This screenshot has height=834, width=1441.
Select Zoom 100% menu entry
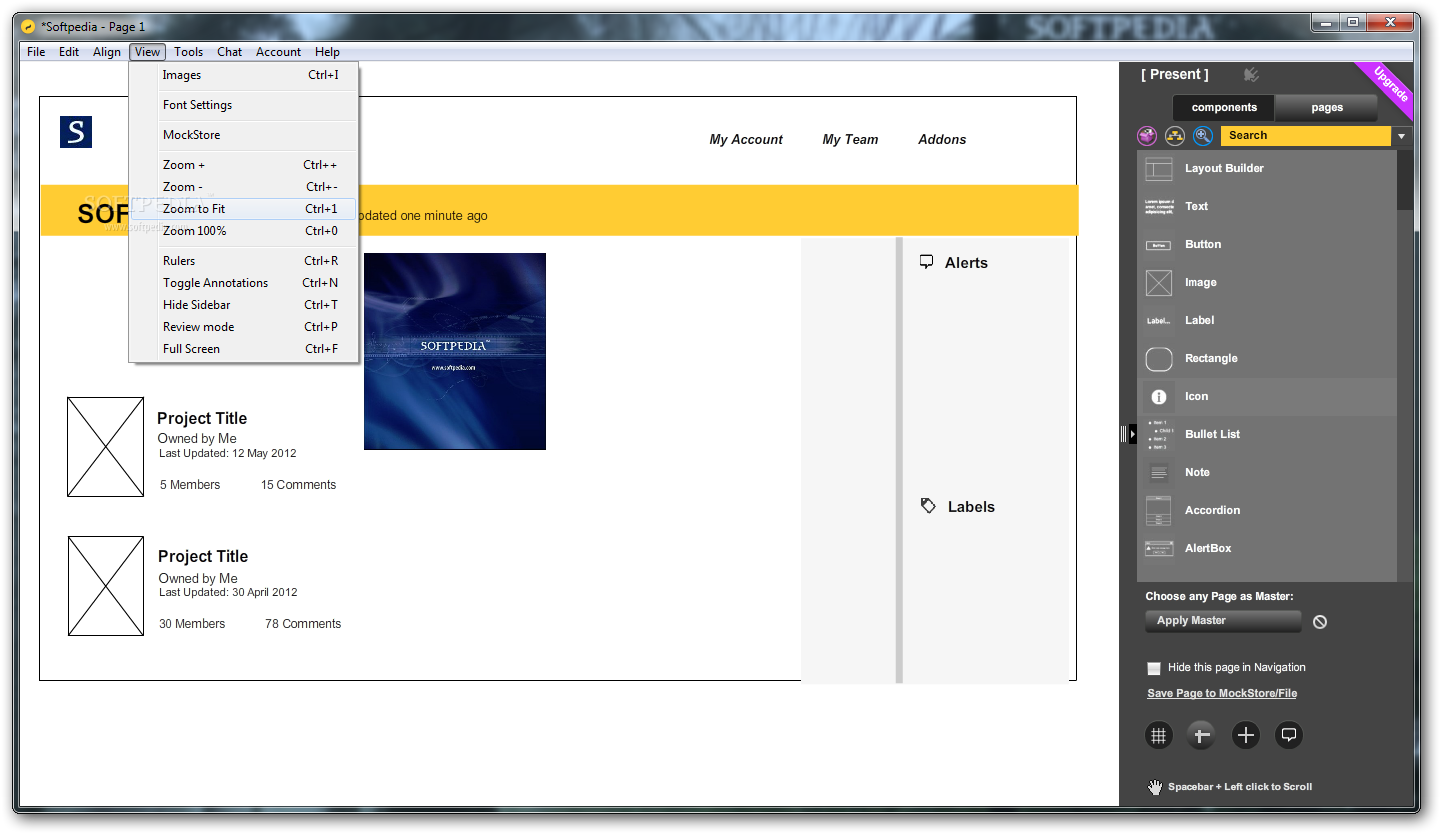click(244, 231)
